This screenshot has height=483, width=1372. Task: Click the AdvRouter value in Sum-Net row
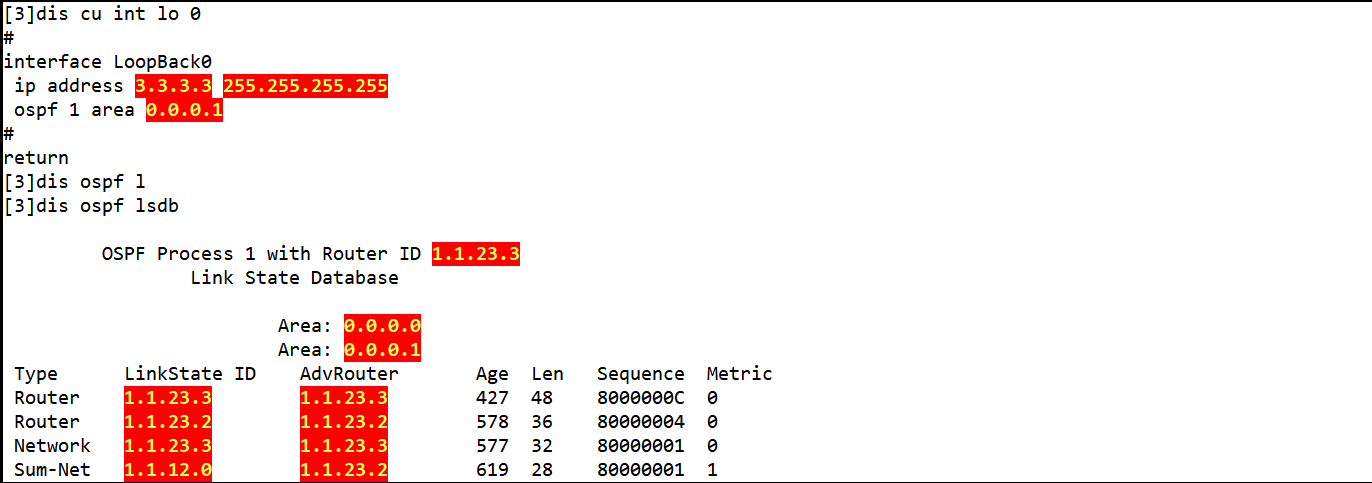(343, 470)
